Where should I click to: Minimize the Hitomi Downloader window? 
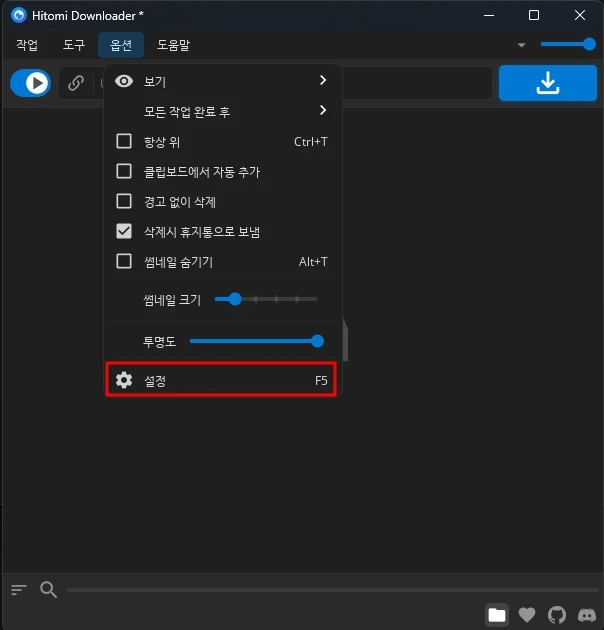coord(489,15)
